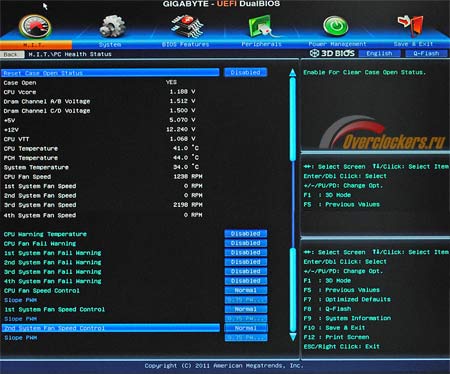Click Slope PWM value under 1st System Fan

pos(245,318)
